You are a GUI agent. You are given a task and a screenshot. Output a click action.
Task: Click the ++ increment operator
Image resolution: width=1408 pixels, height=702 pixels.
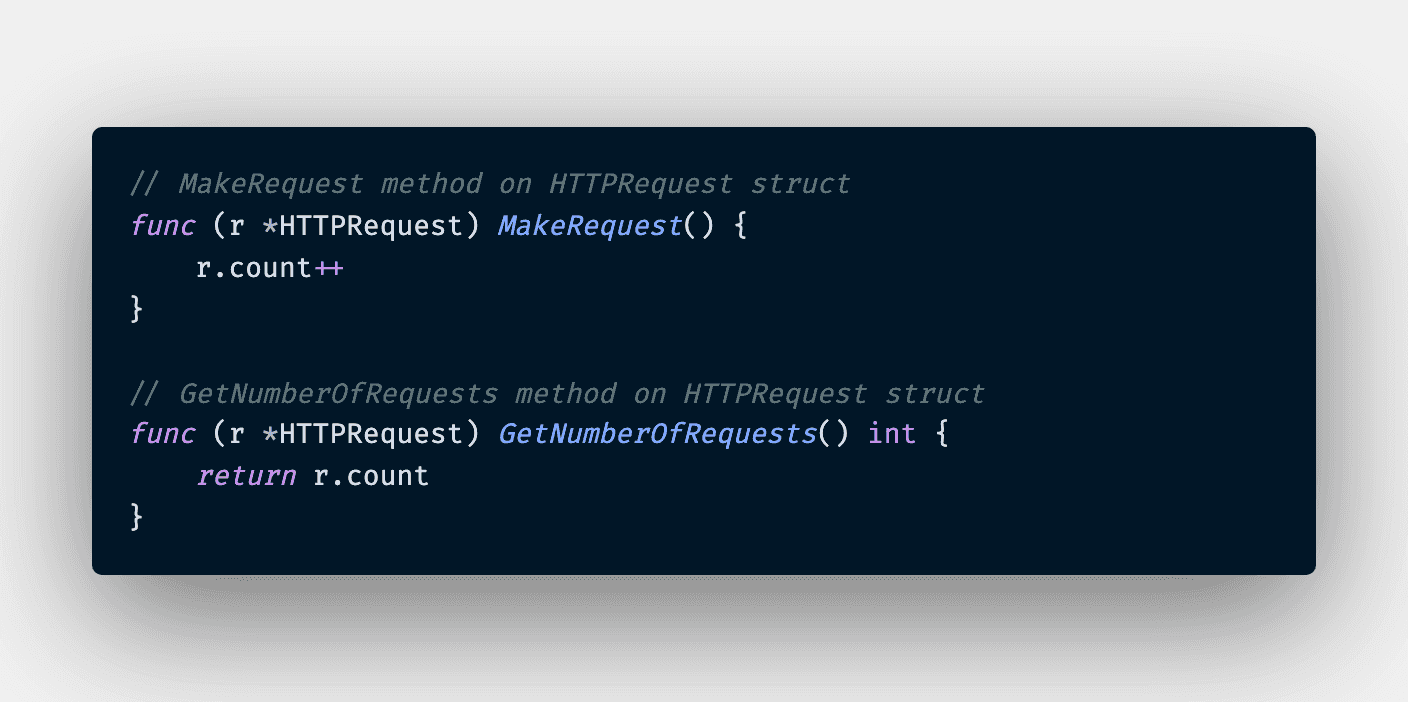click(329, 268)
